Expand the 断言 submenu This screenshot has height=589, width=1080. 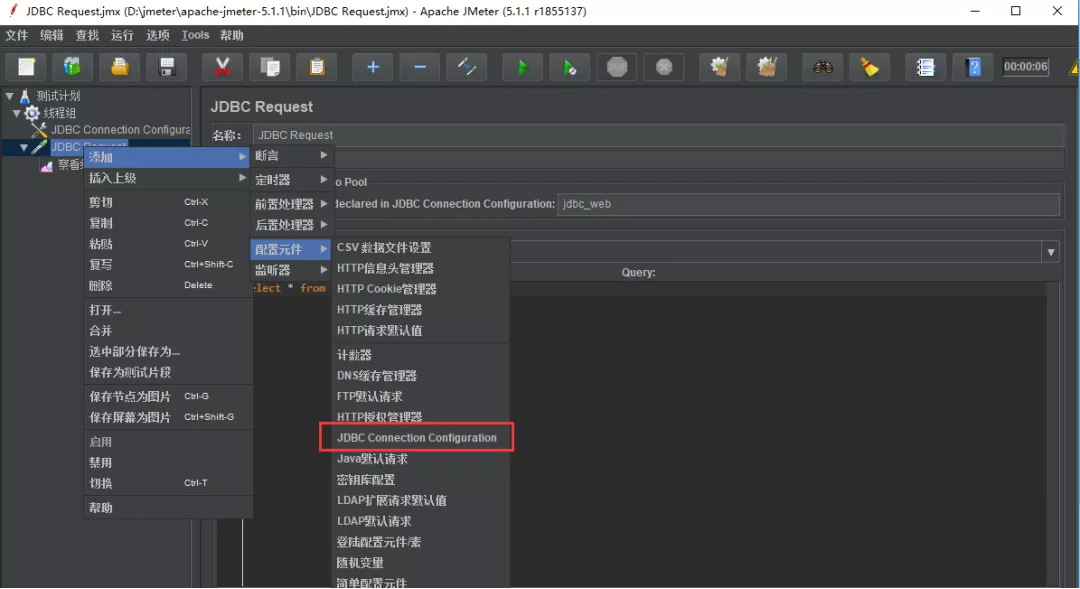coord(291,156)
